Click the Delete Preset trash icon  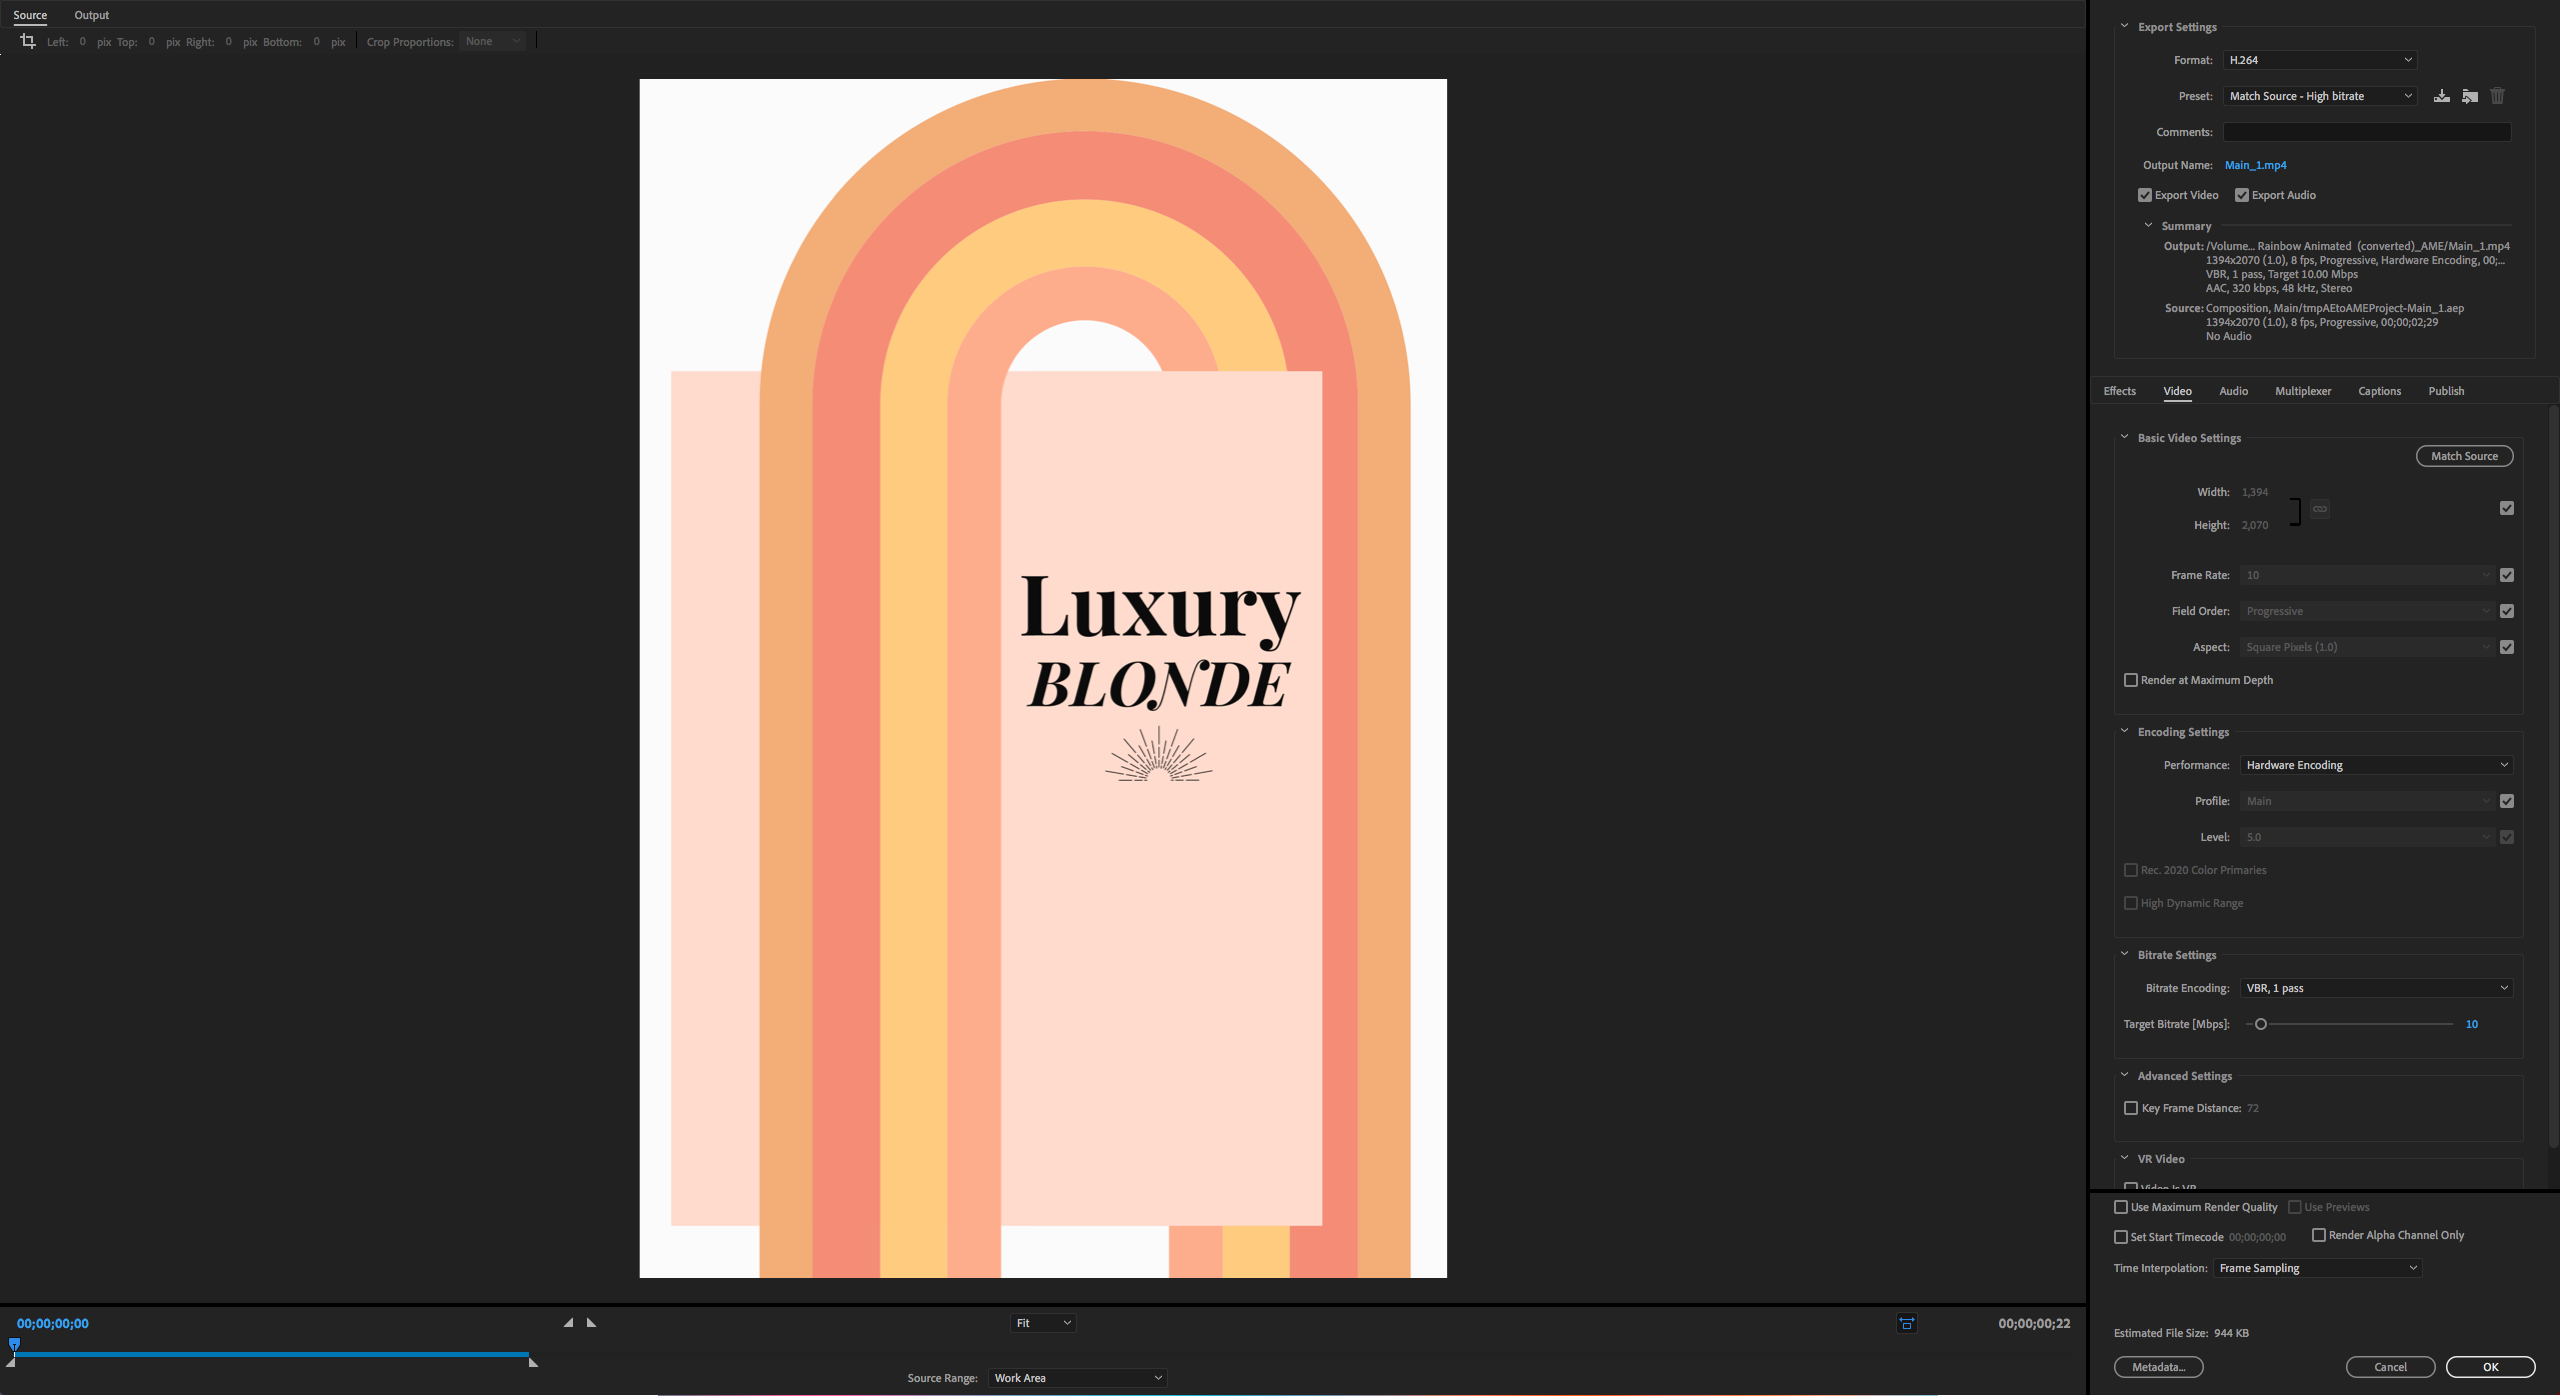pos(2497,96)
